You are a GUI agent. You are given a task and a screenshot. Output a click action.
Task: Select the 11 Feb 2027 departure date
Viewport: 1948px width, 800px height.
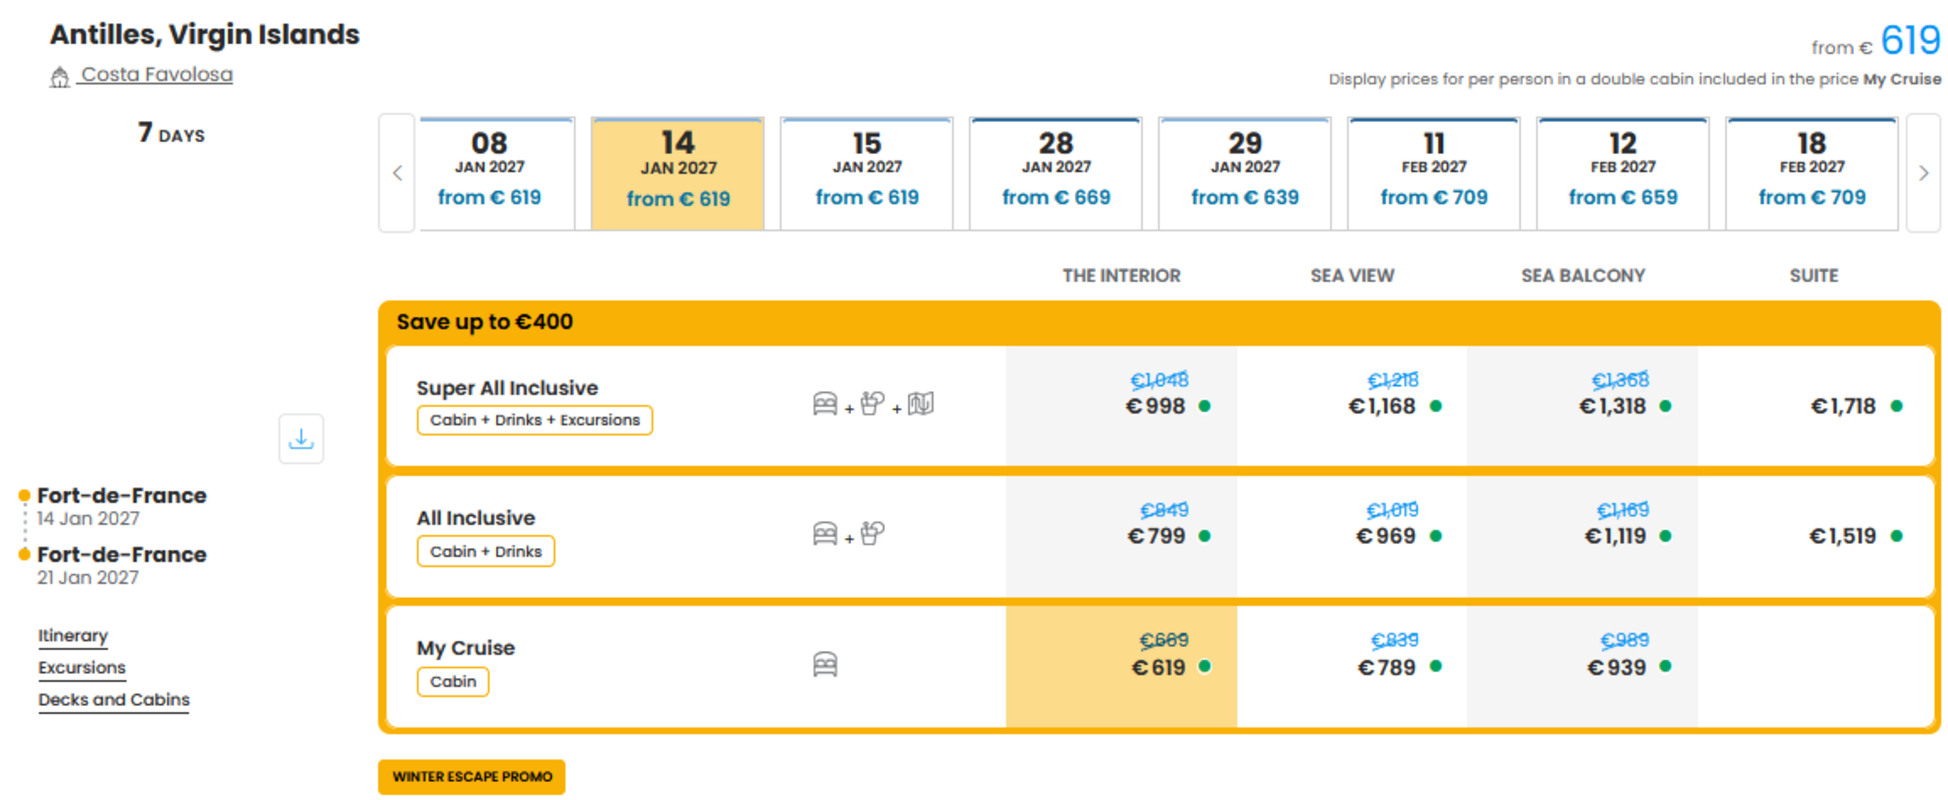click(x=1434, y=173)
